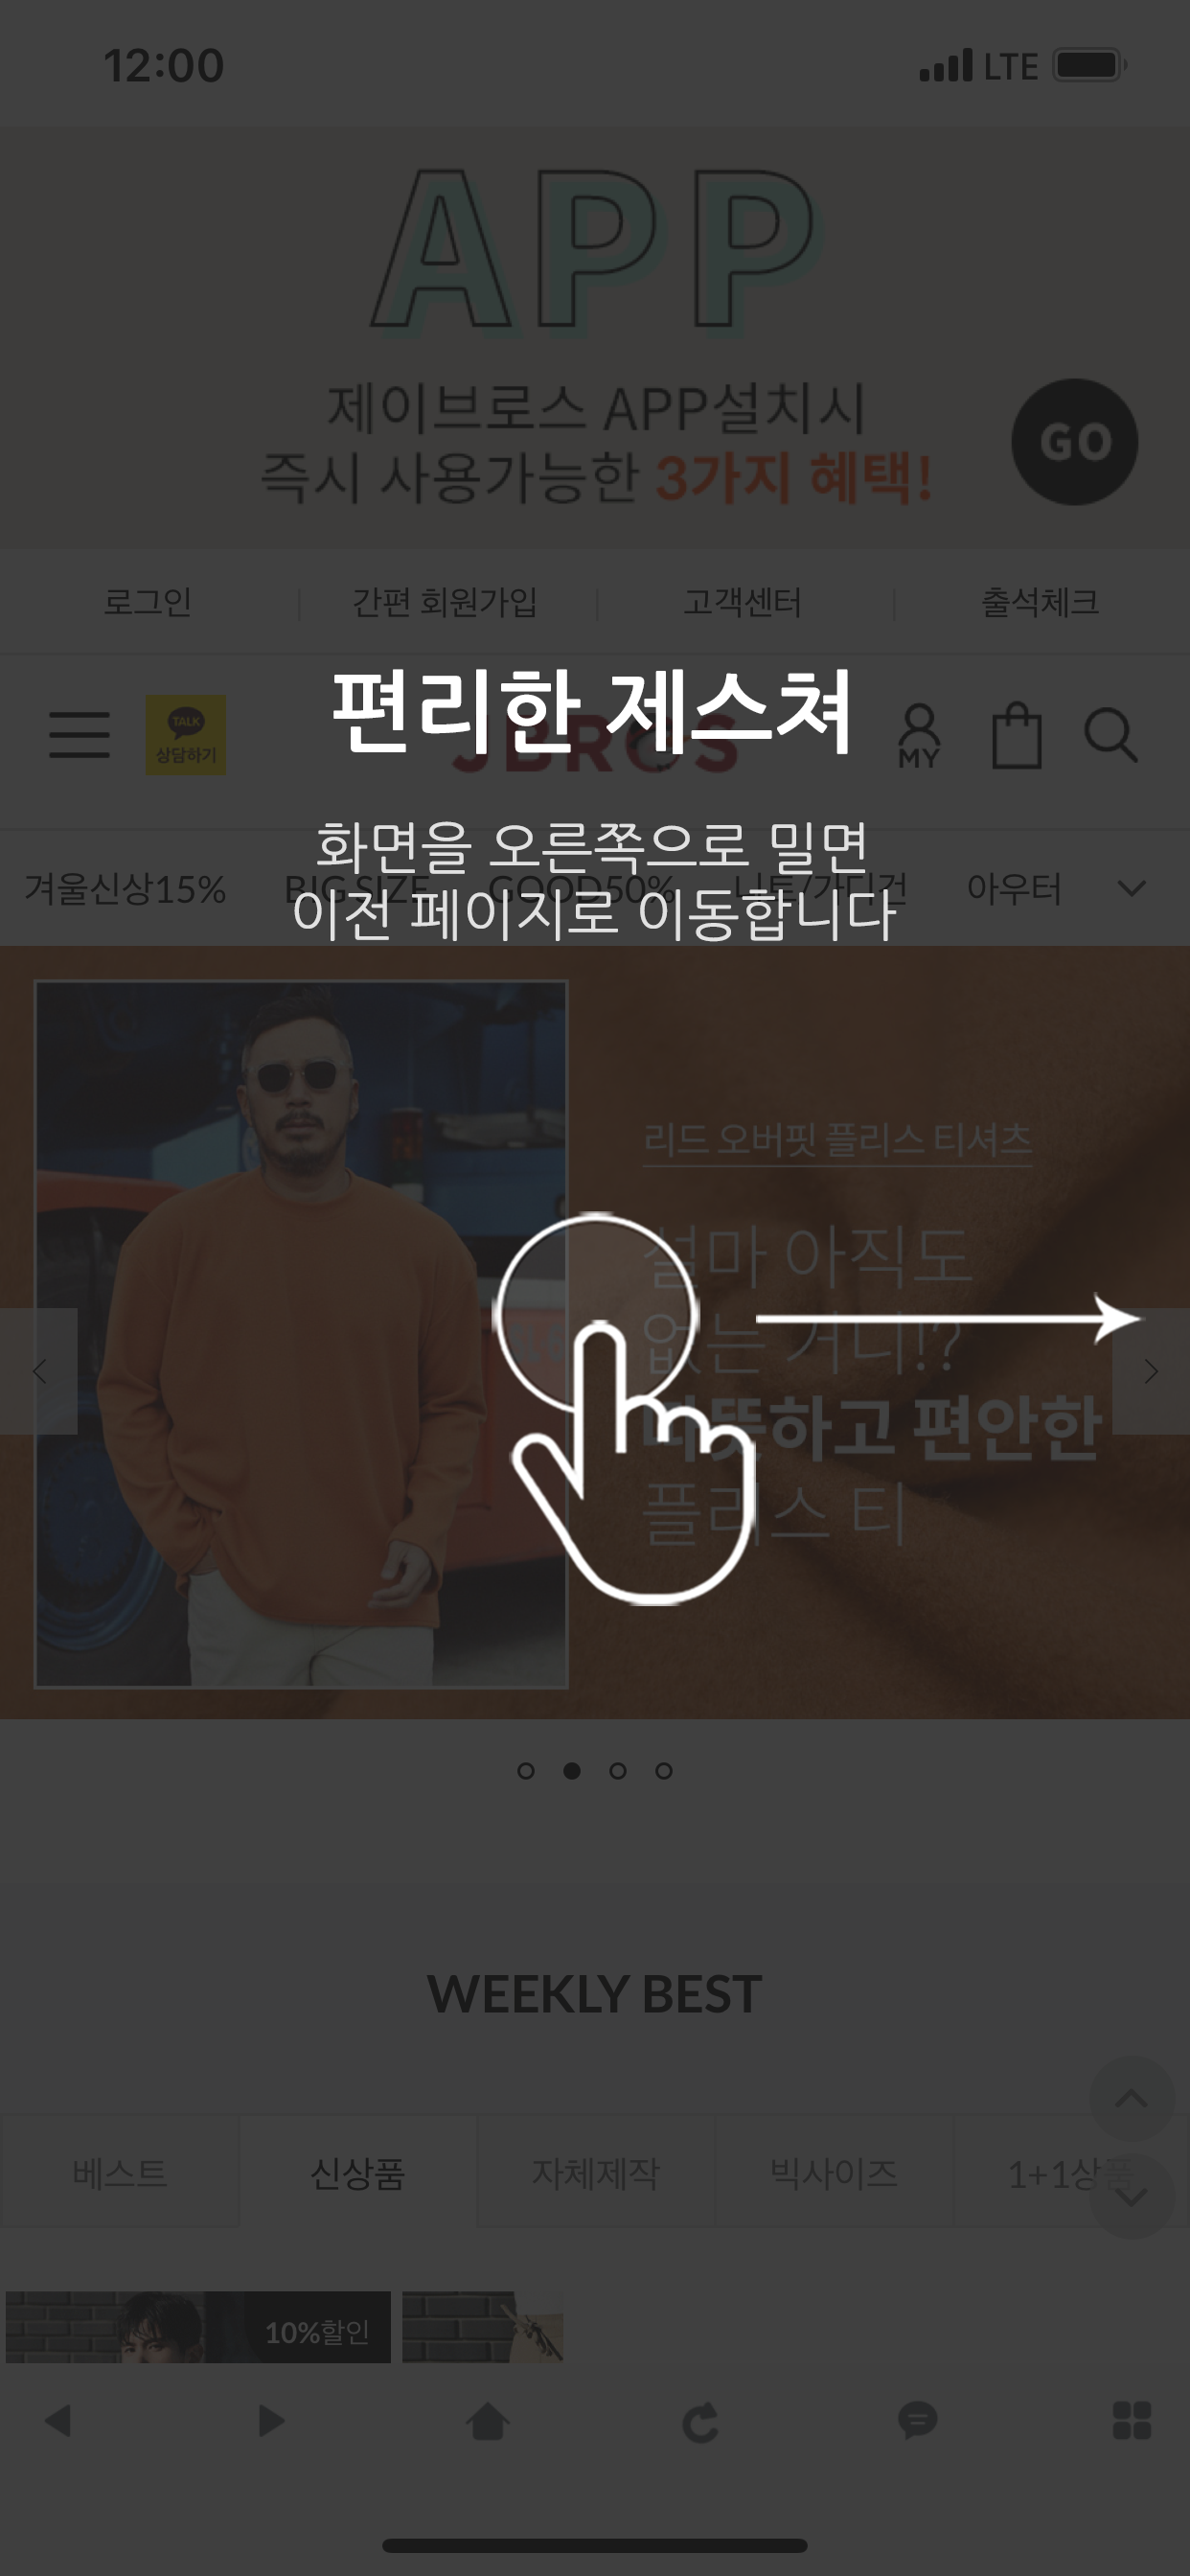Viewport: 1190px width, 2576px height.
Task: Open the hamburger menu
Action: click(x=80, y=735)
